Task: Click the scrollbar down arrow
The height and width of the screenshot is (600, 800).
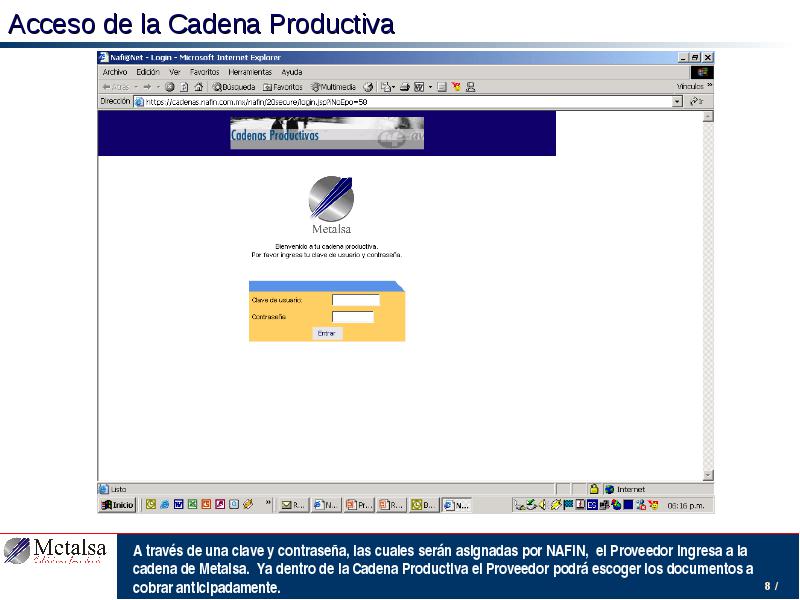Action: click(708, 475)
